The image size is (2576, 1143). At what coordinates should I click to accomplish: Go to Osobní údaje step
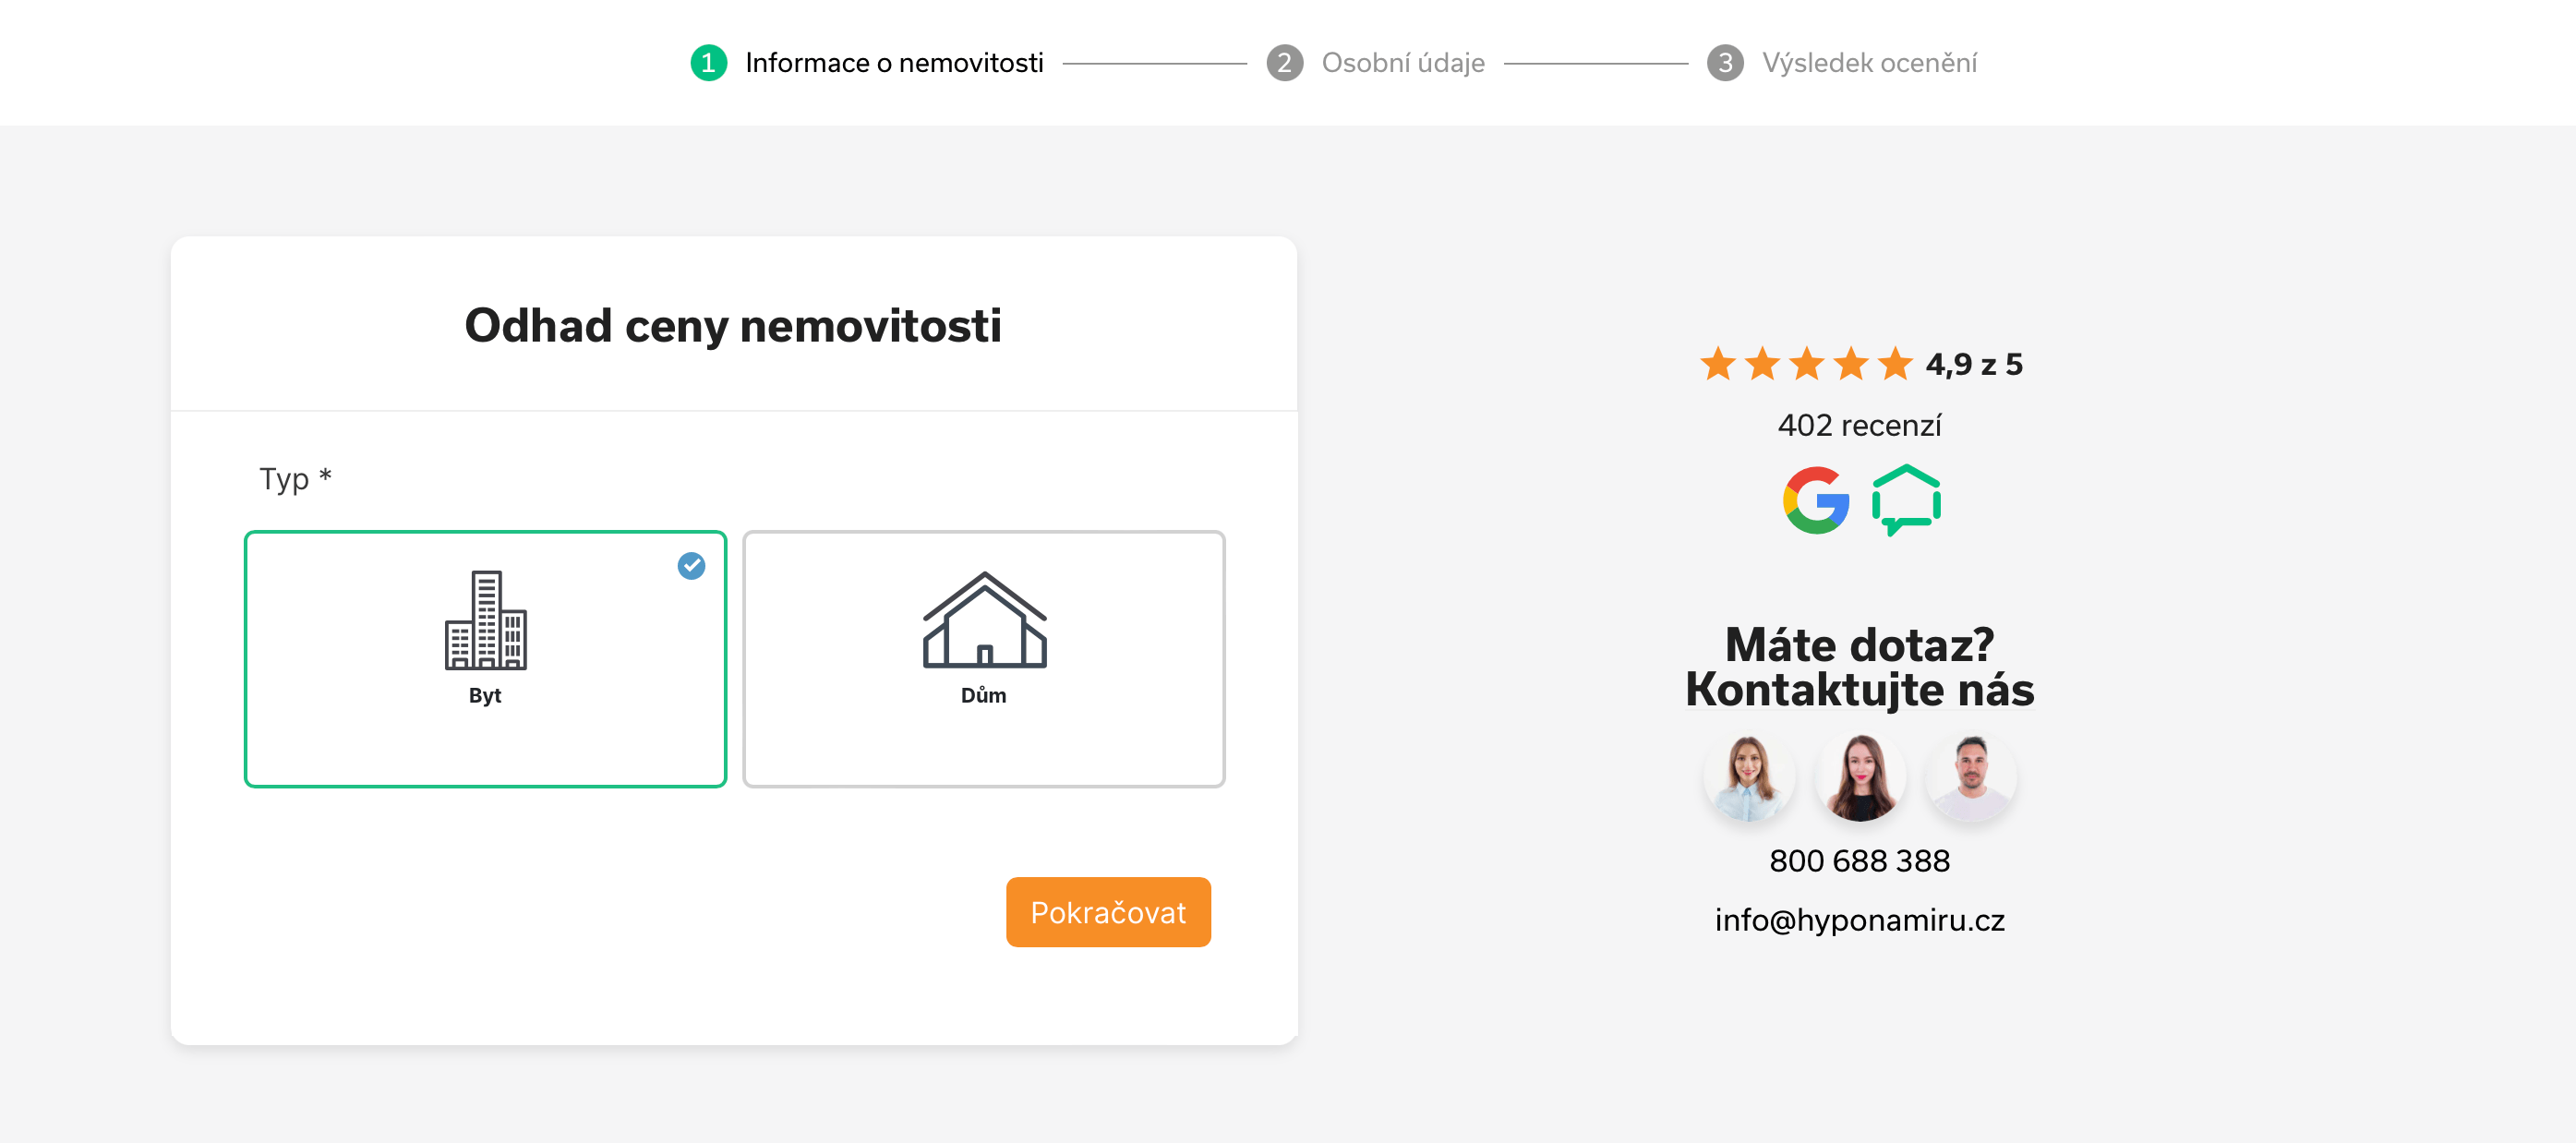point(1402,63)
